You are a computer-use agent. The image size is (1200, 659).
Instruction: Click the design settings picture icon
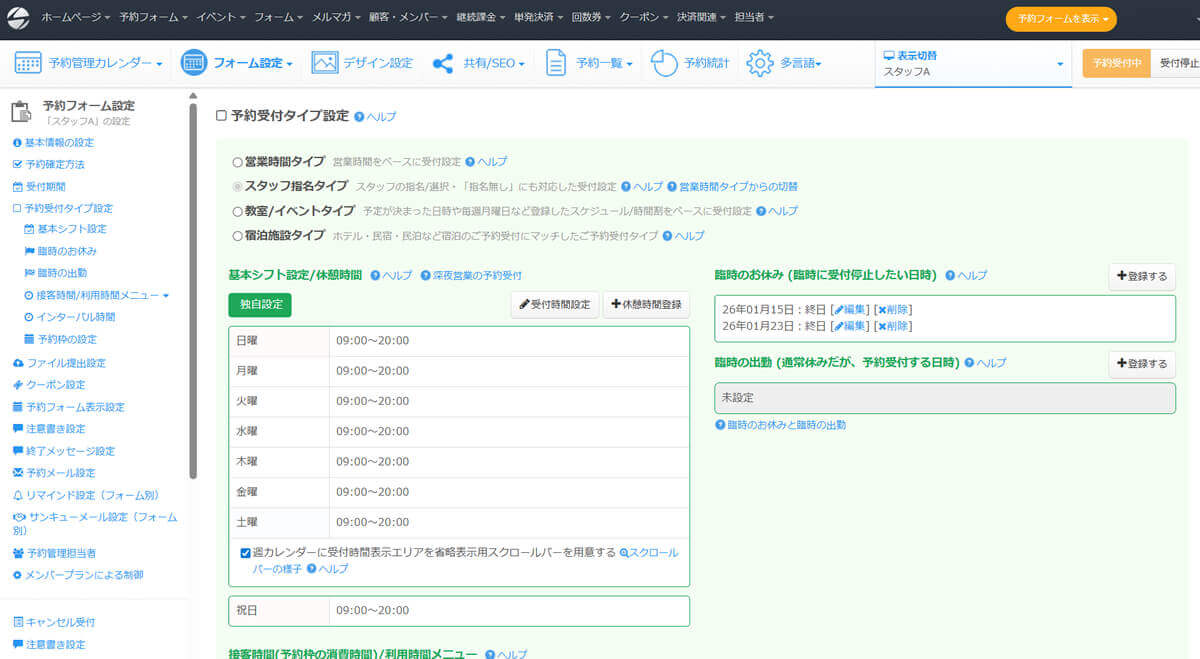(x=325, y=63)
